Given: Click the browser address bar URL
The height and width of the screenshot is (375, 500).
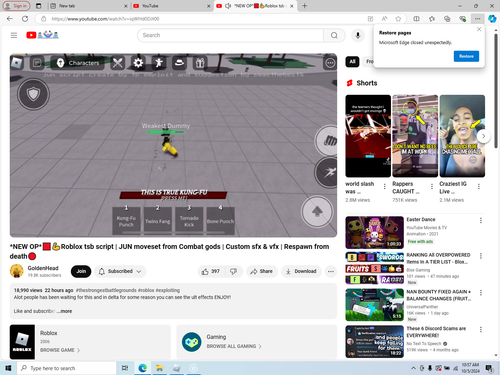Looking at the screenshot, I should coord(105,19).
